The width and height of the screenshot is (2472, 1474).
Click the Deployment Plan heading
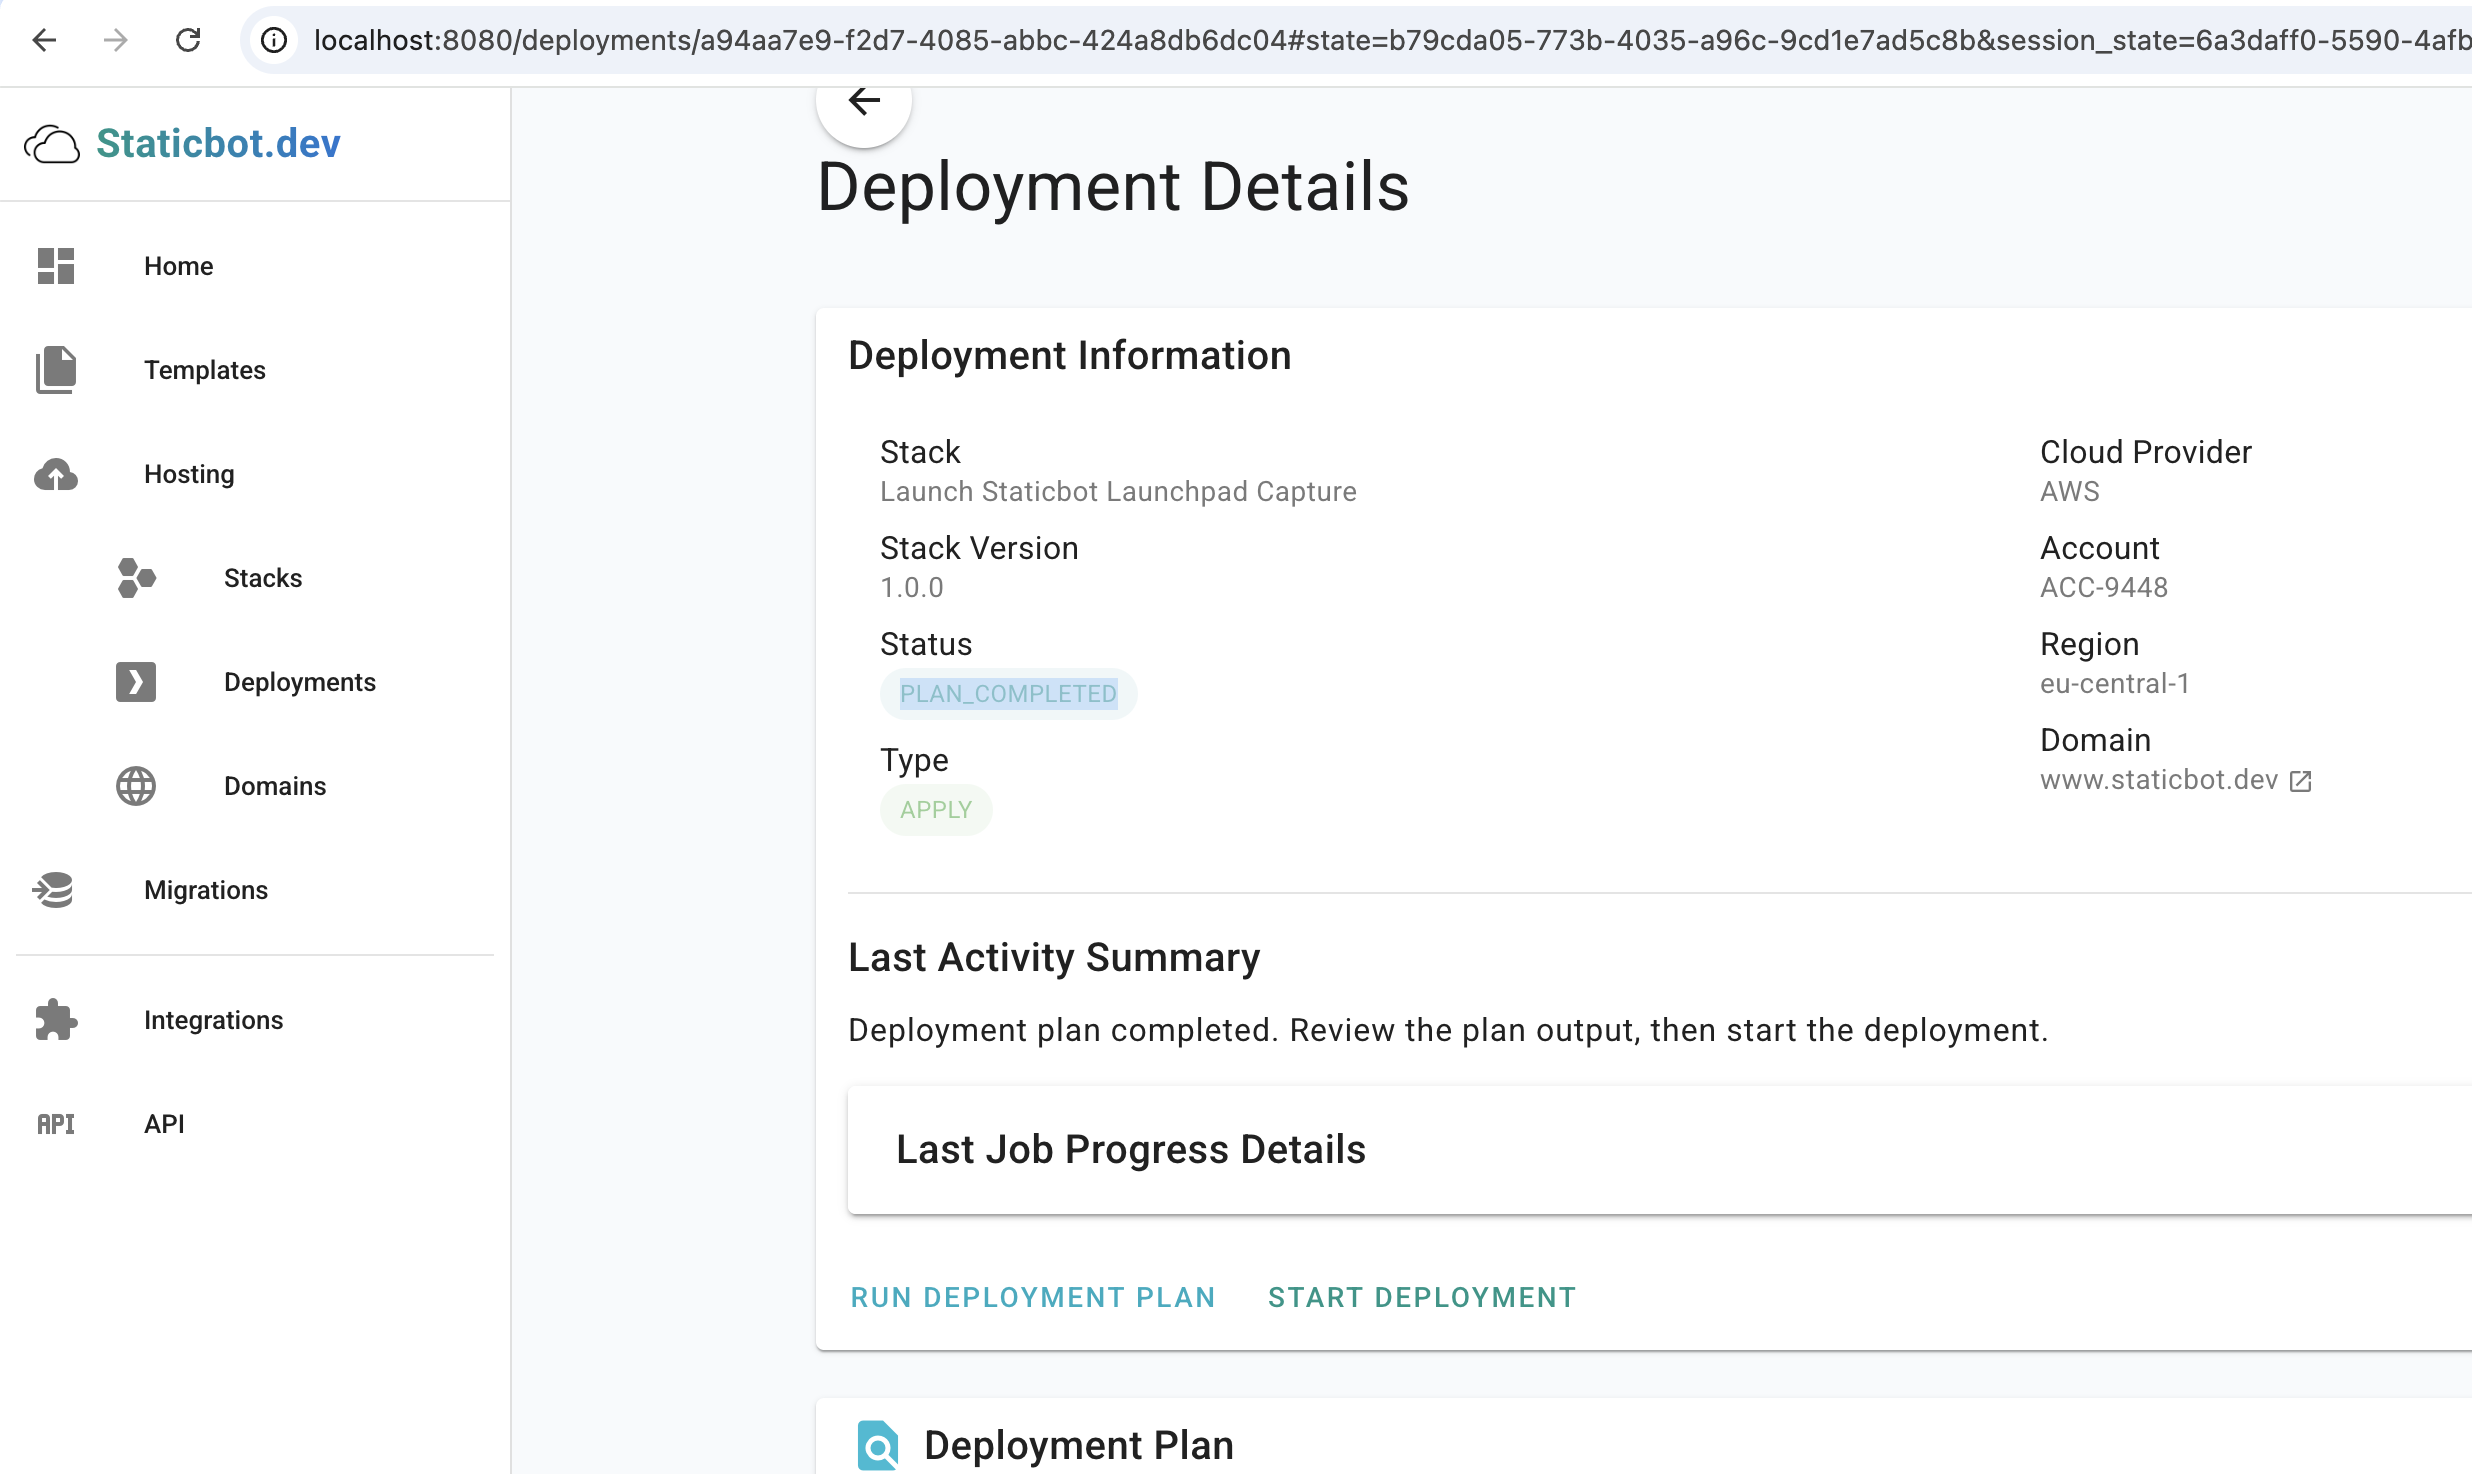[x=1079, y=1446]
